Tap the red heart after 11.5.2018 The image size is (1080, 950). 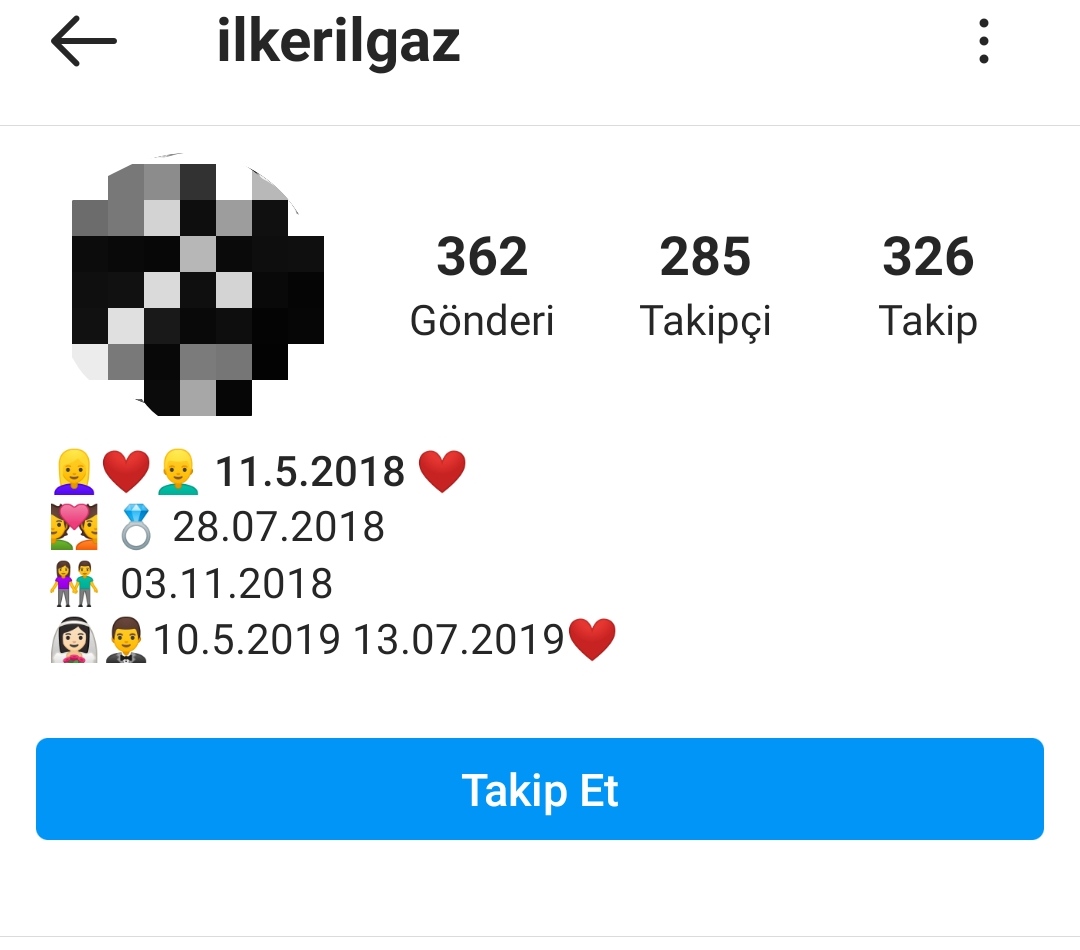point(442,471)
